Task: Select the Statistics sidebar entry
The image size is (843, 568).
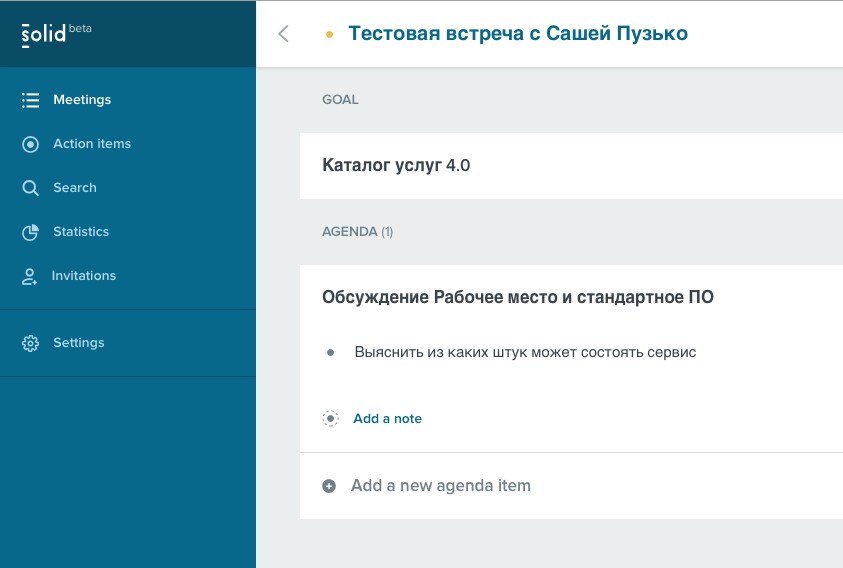Action: [x=81, y=231]
